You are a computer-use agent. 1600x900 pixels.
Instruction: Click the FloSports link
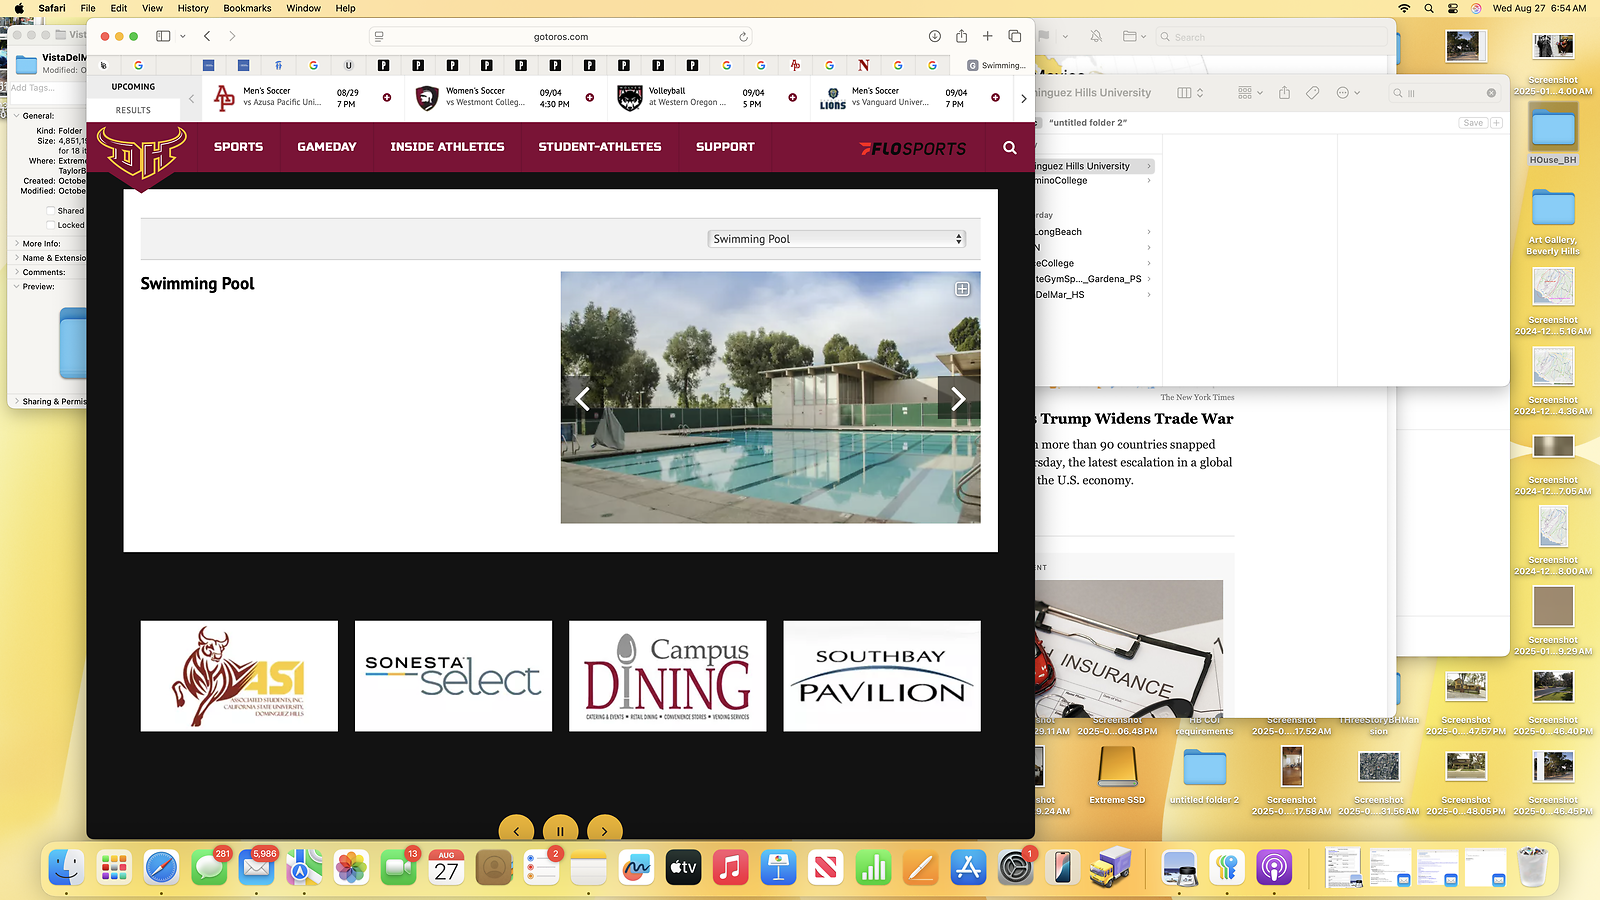(913, 149)
